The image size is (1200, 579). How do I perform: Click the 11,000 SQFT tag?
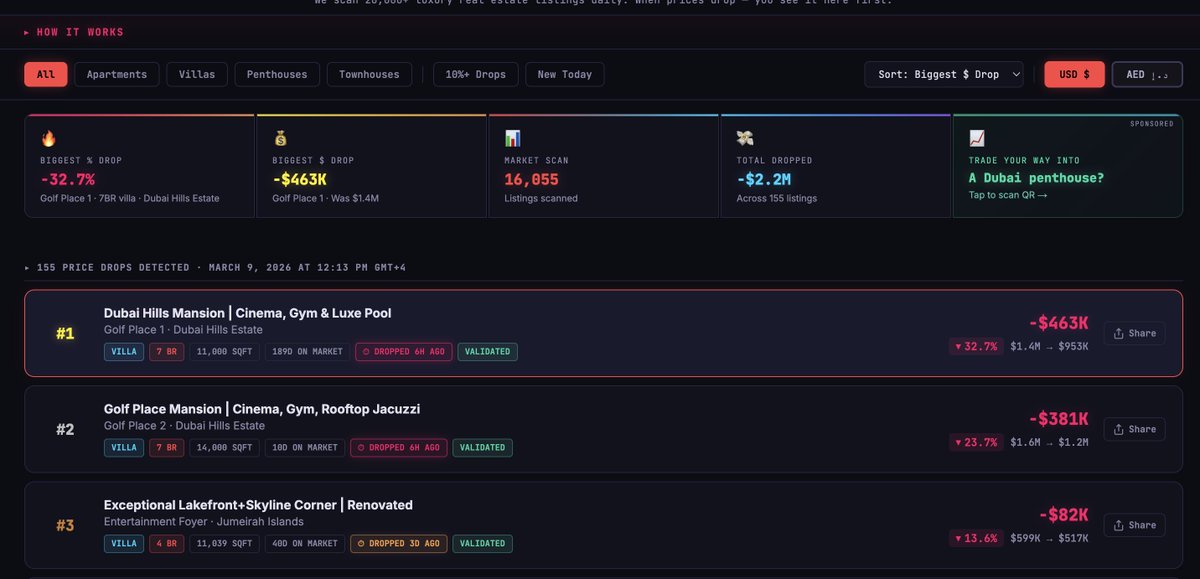pyautogui.click(x=225, y=352)
